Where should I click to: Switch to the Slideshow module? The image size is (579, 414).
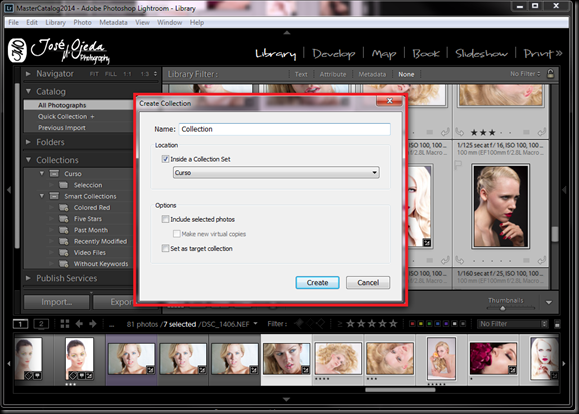coord(481,54)
